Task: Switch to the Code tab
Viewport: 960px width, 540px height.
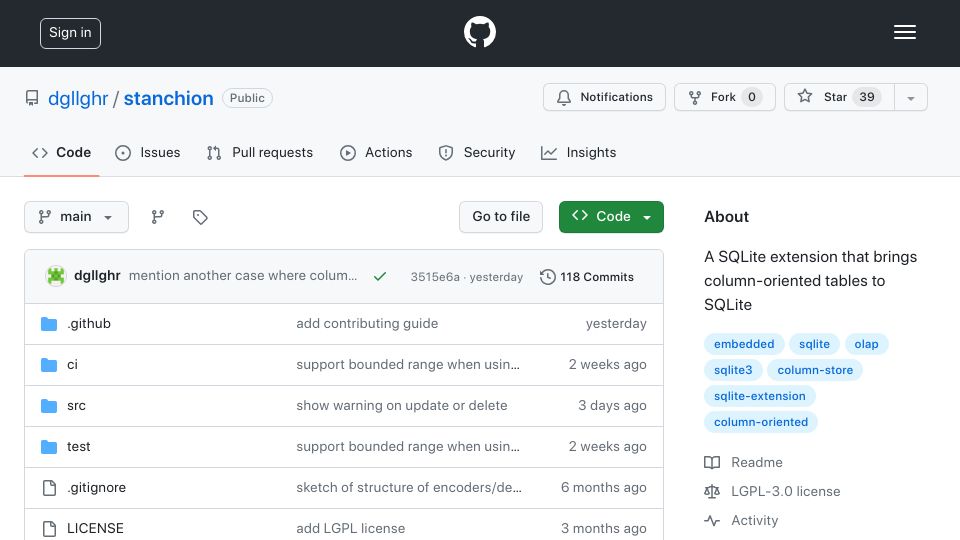Action: pyautogui.click(x=61, y=152)
